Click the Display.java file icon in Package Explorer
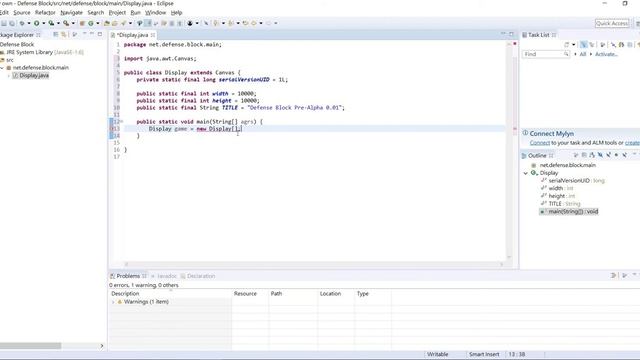This screenshot has height=360, width=640. [x=15, y=76]
